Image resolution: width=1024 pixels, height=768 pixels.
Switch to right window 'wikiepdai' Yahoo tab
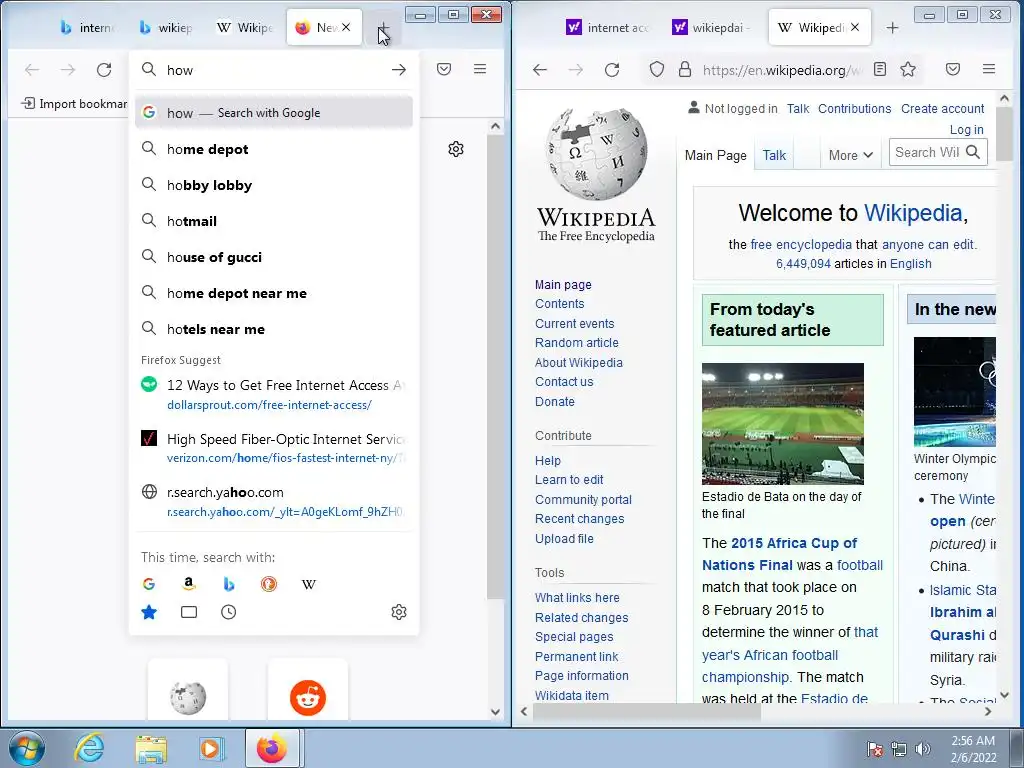(x=712, y=27)
